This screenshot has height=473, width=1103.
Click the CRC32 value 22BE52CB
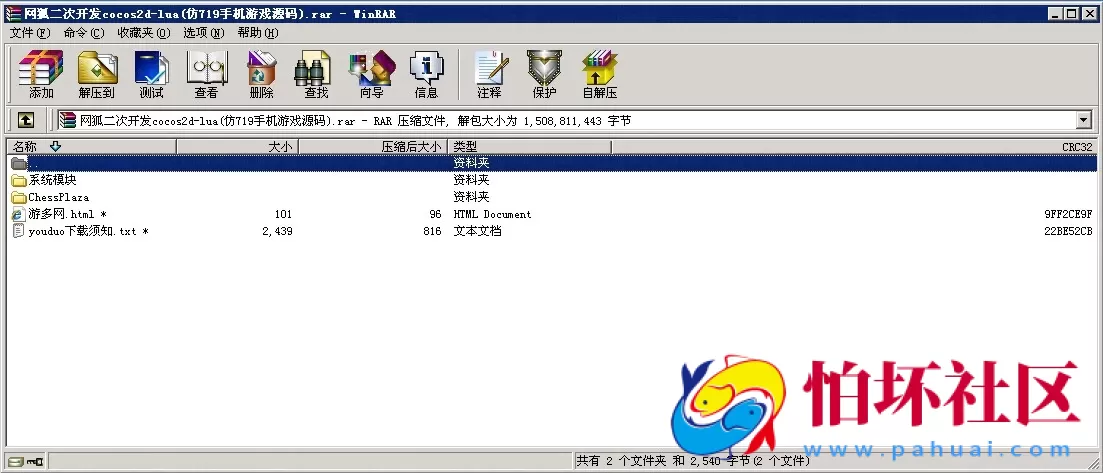click(1068, 231)
